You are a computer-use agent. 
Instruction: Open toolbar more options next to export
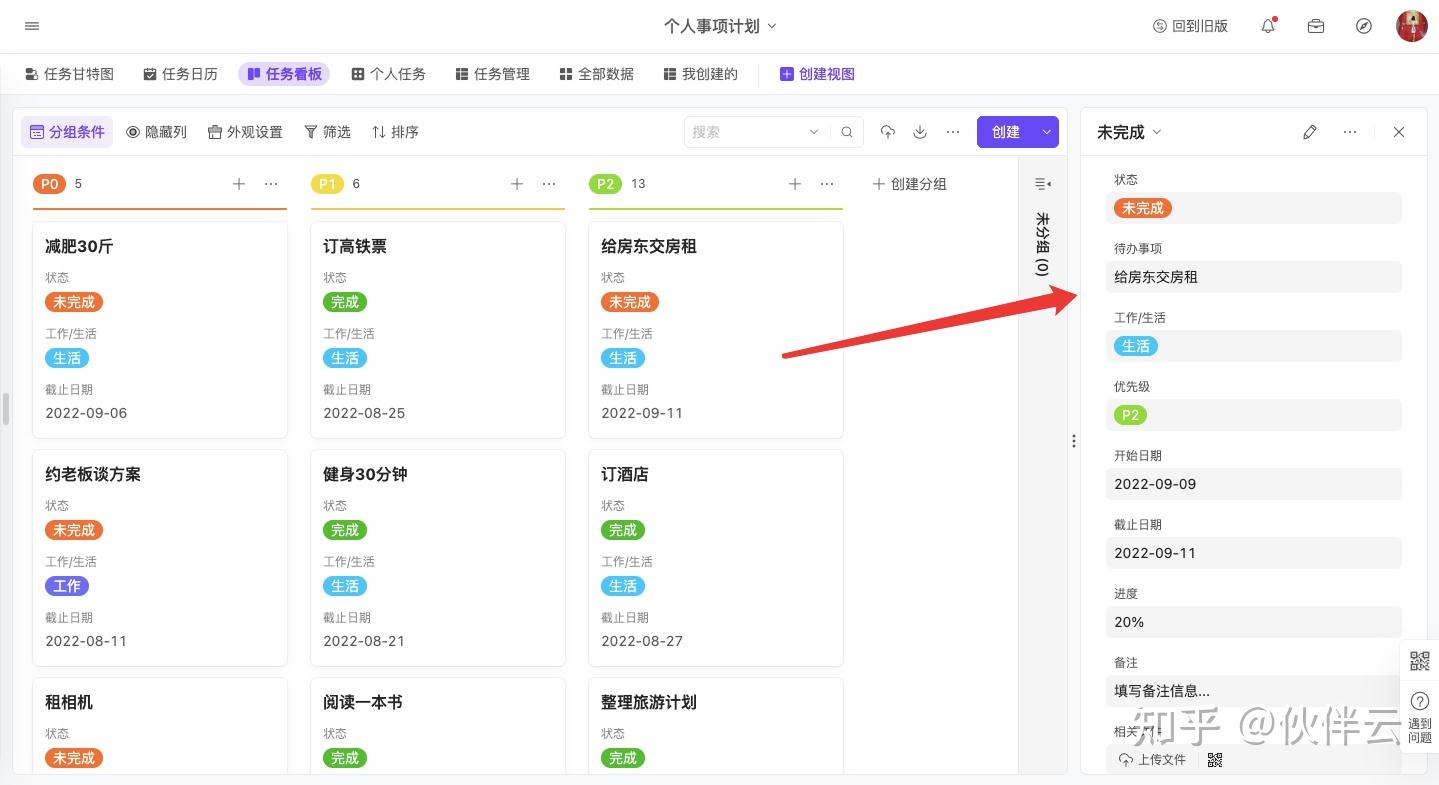953,132
